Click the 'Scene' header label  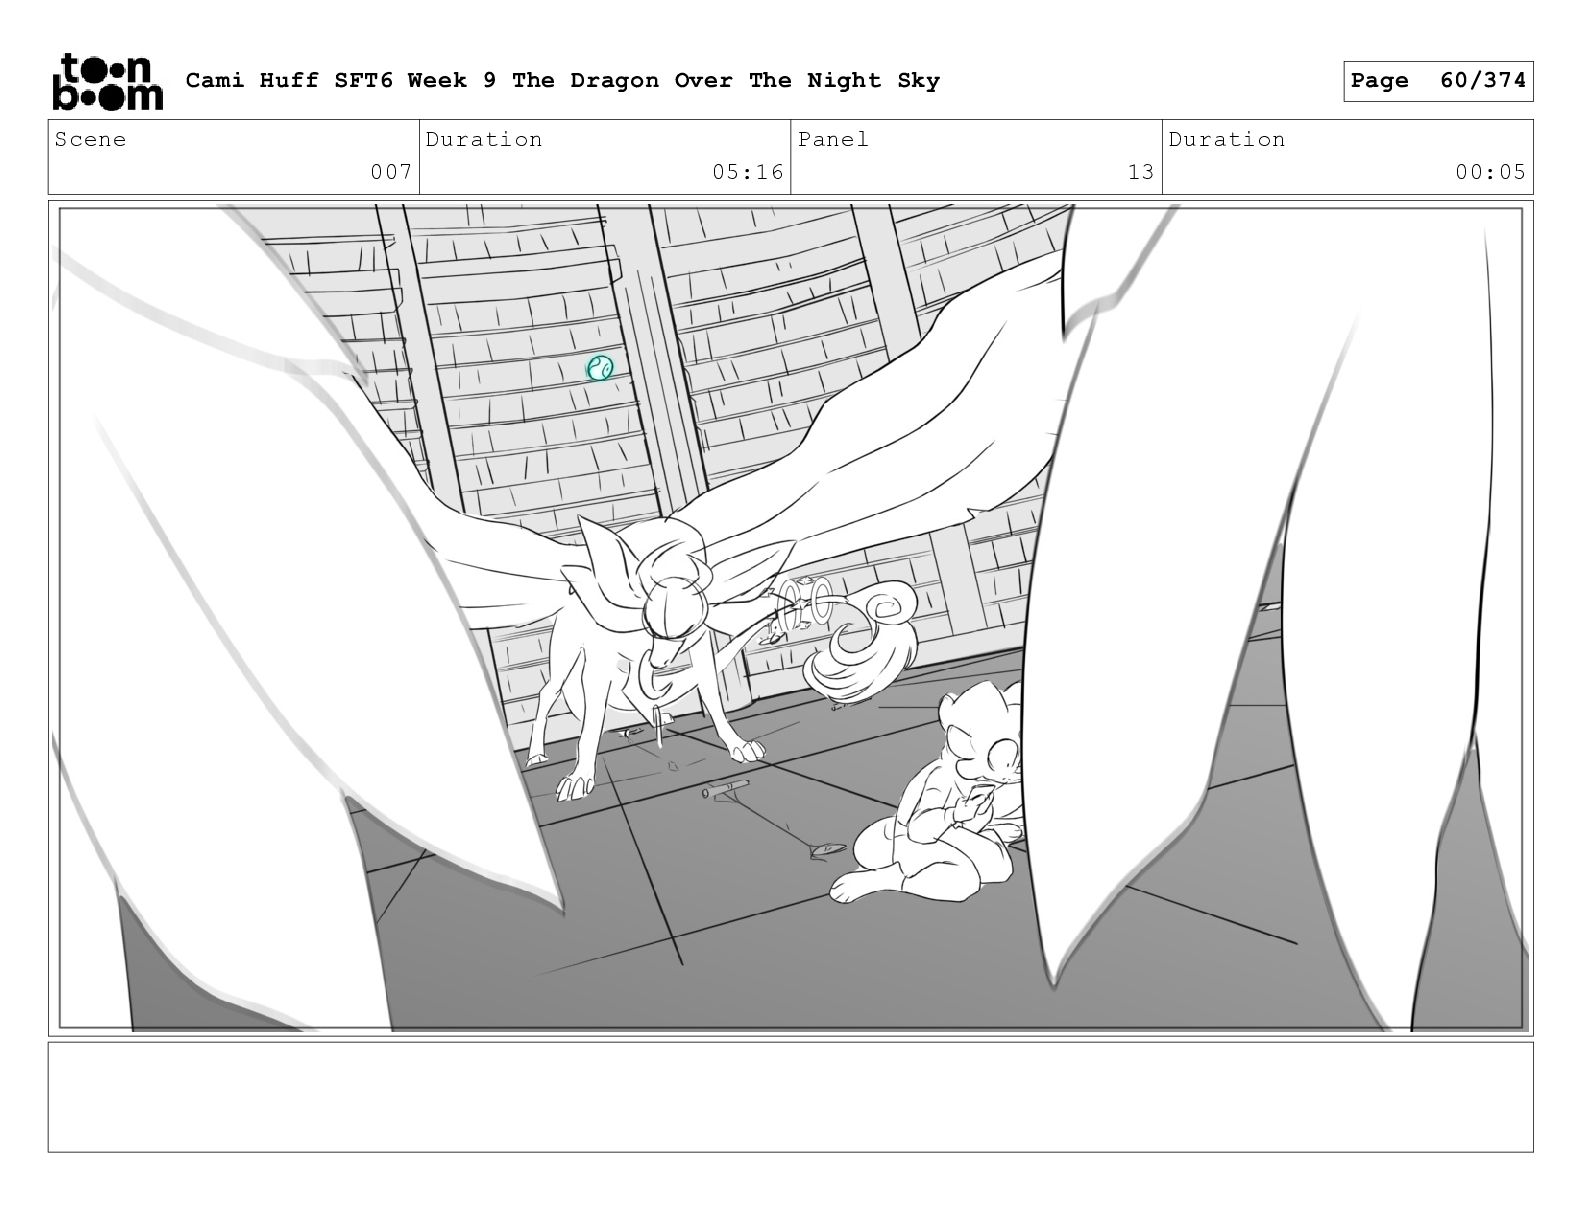click(x=91, y=140)
